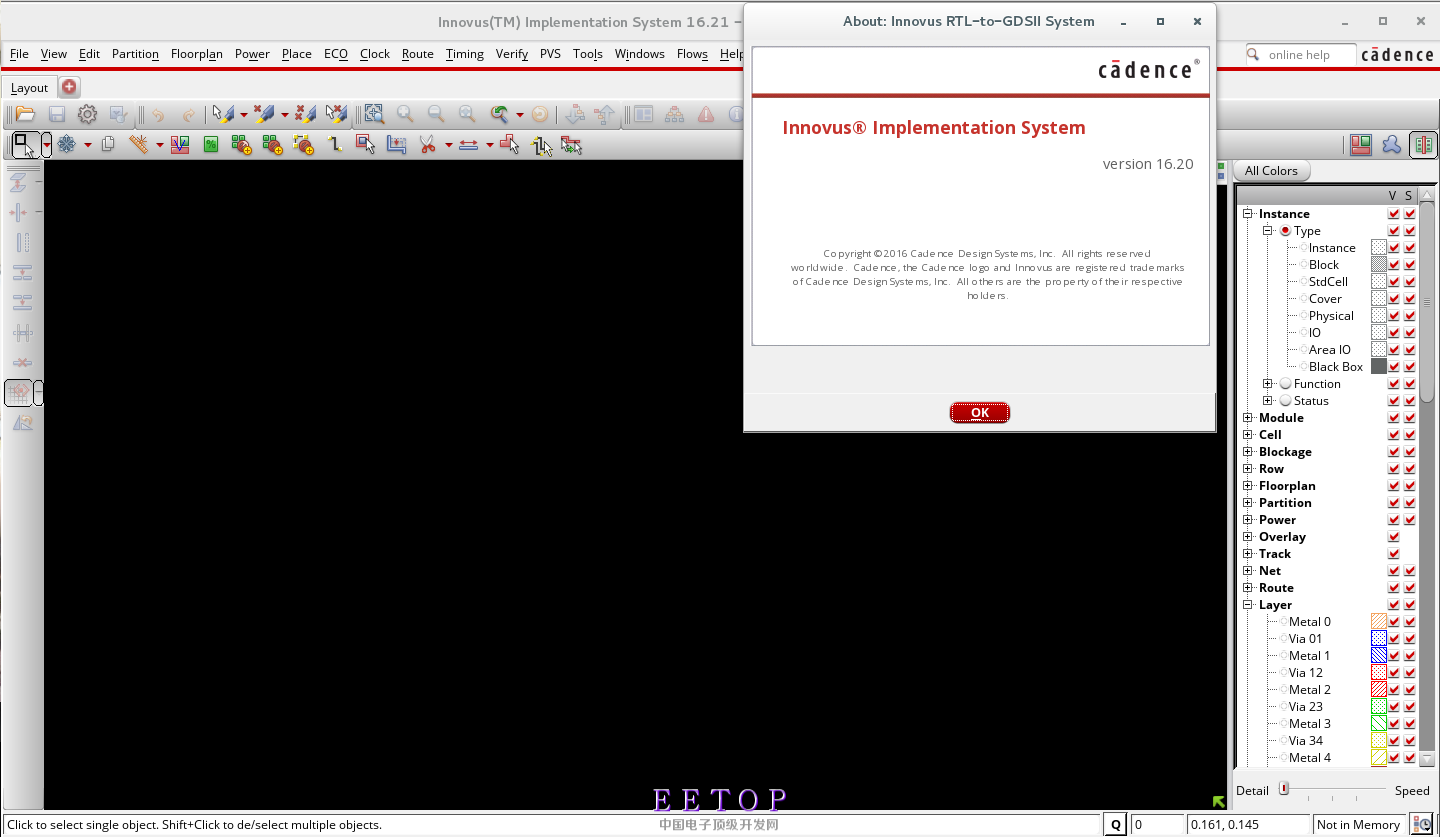Expand the Power tree node
The image size is (1440, 837).
click(x=1248, y=520)
